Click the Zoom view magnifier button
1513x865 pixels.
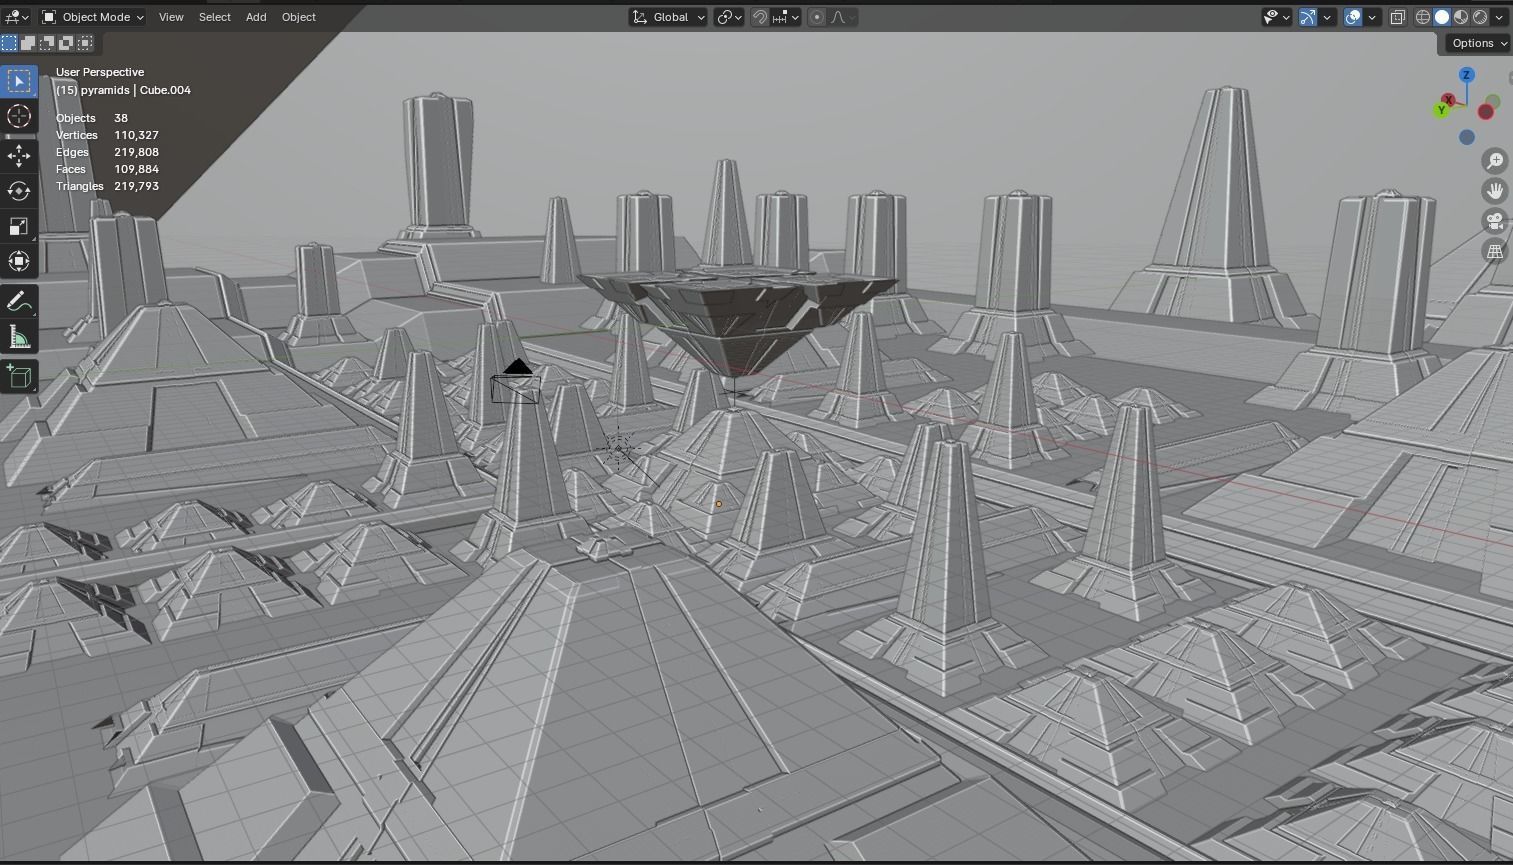[1495, 161]
